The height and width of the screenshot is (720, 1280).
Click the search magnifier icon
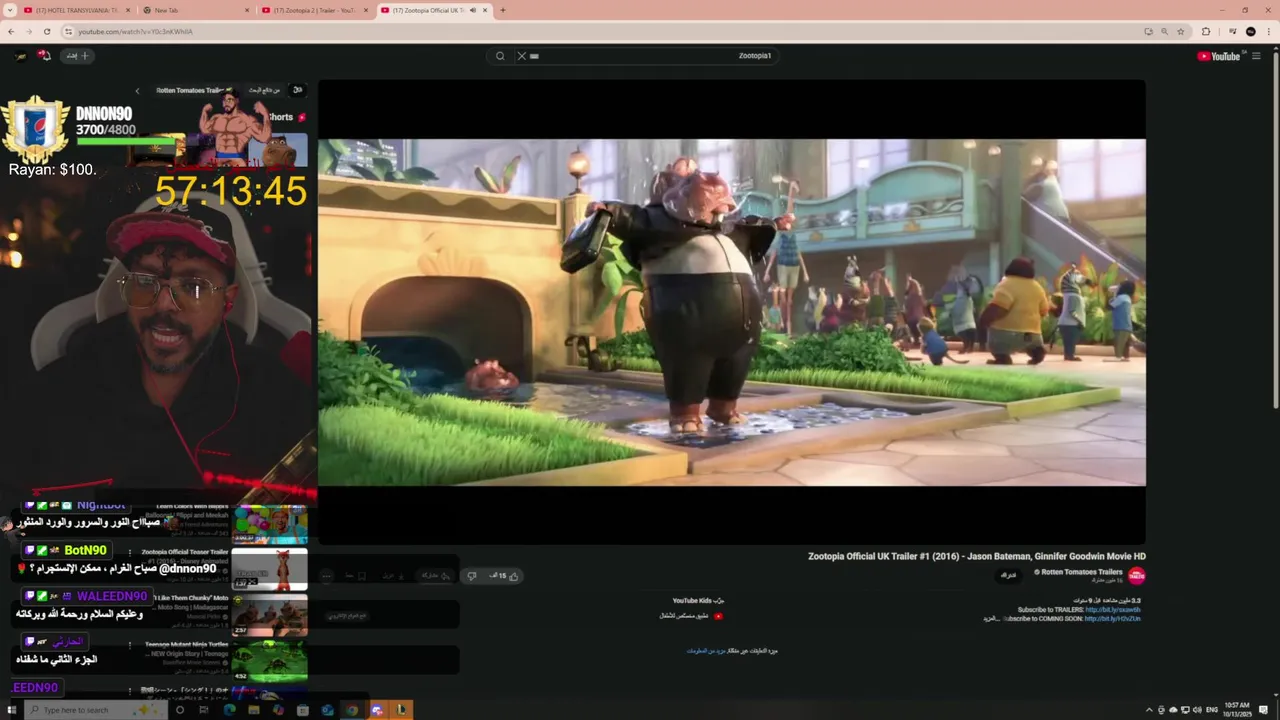(x=500, y=56)
